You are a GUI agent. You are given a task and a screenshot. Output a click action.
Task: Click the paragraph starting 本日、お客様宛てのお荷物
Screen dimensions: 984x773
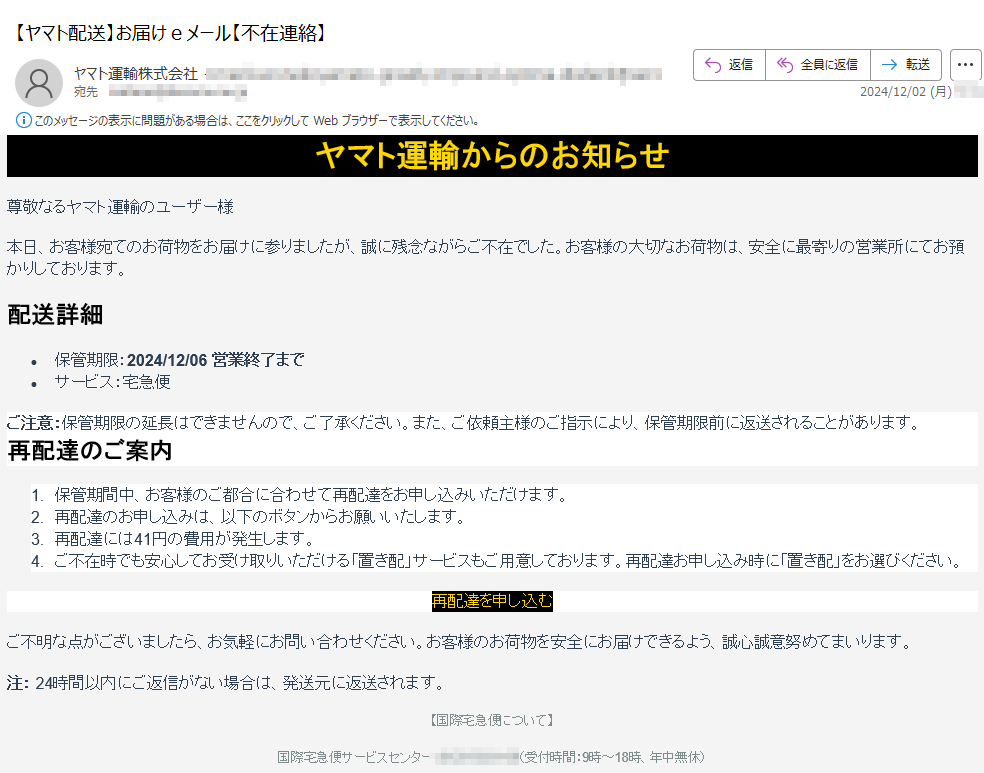coord(486,257)
